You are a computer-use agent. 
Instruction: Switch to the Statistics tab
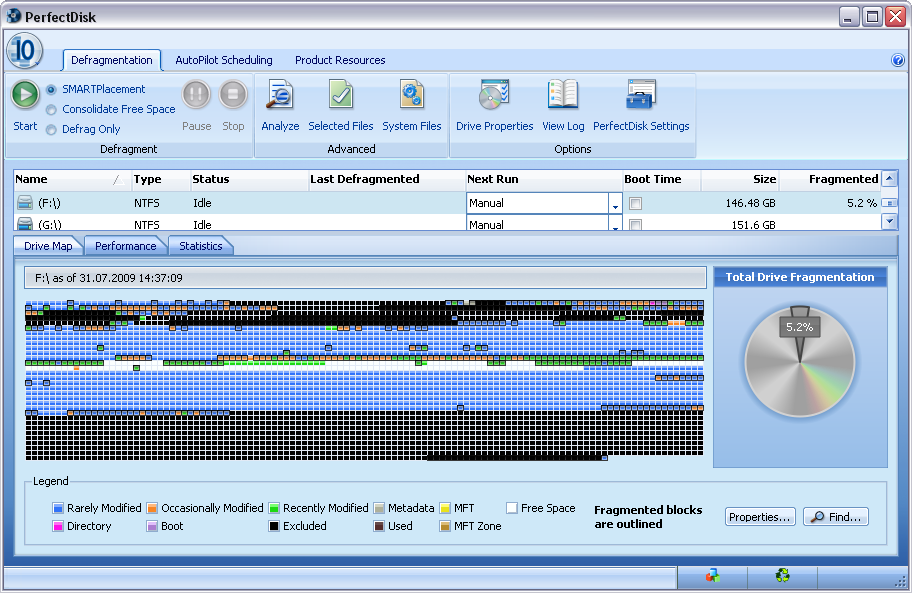pyautogui.click(x=201, y=246)
